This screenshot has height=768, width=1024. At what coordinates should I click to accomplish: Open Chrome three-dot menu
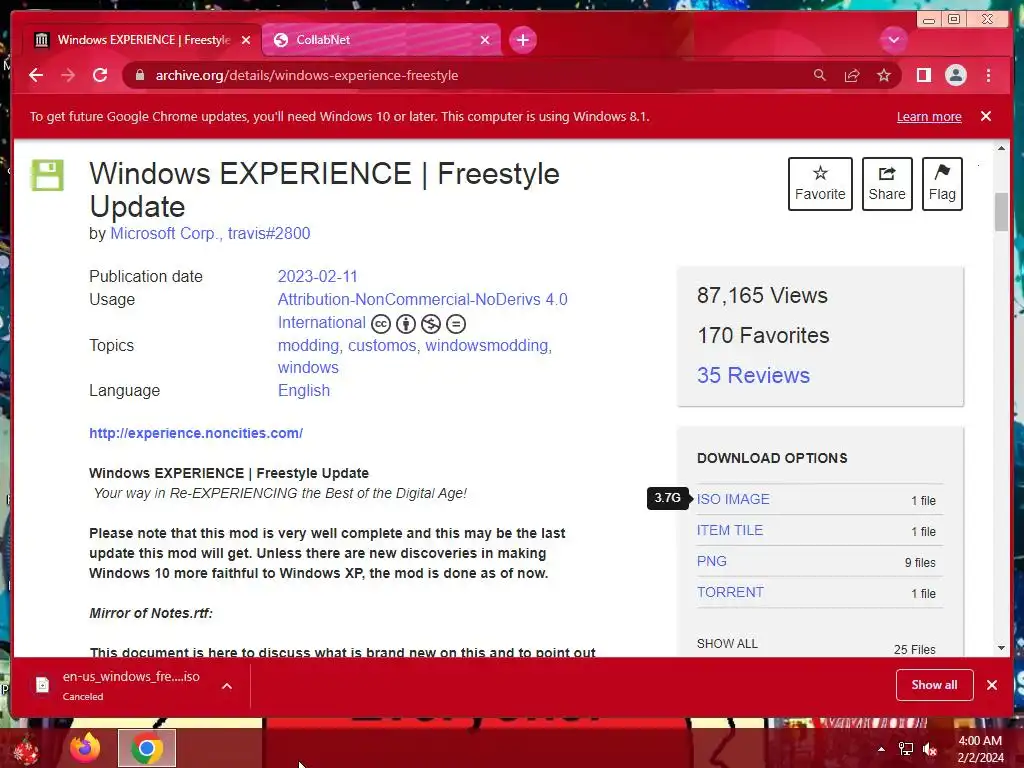click(x=988, y=76)
